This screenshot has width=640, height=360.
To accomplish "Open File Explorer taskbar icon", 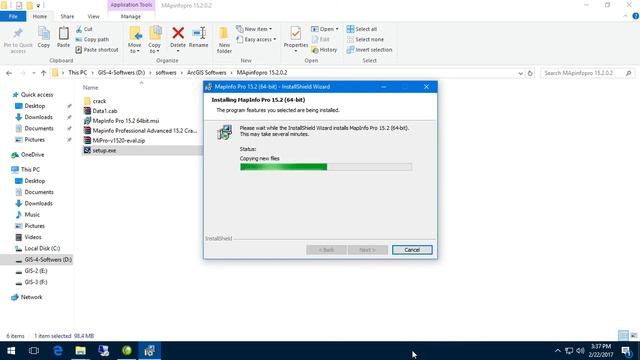I will click(80, 351).
